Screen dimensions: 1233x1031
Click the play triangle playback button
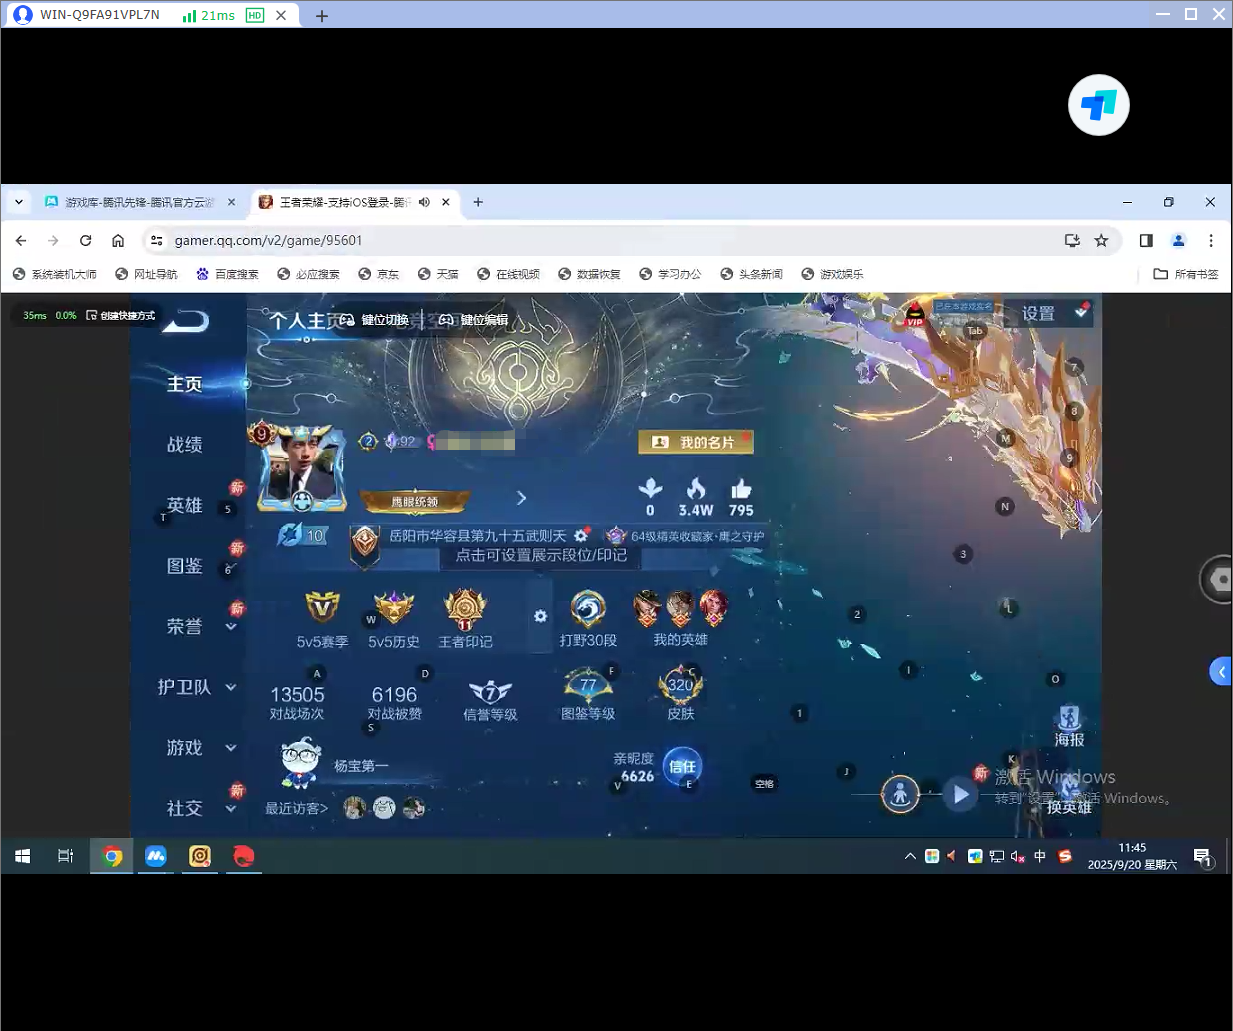point(961,795)
